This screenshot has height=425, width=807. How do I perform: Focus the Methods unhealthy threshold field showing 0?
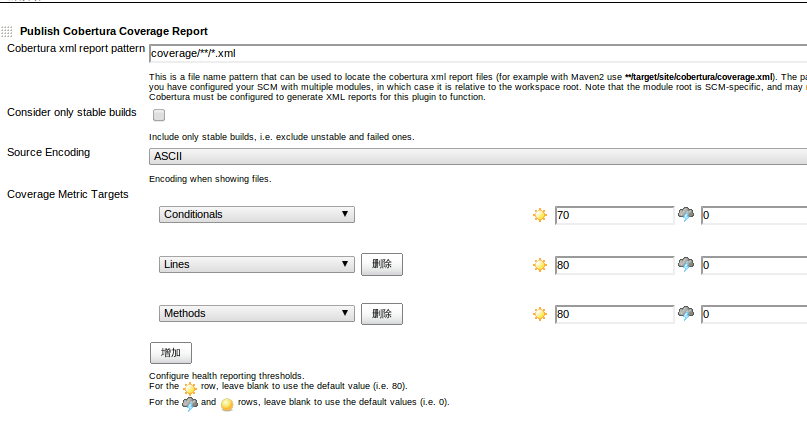click(754, 314)
